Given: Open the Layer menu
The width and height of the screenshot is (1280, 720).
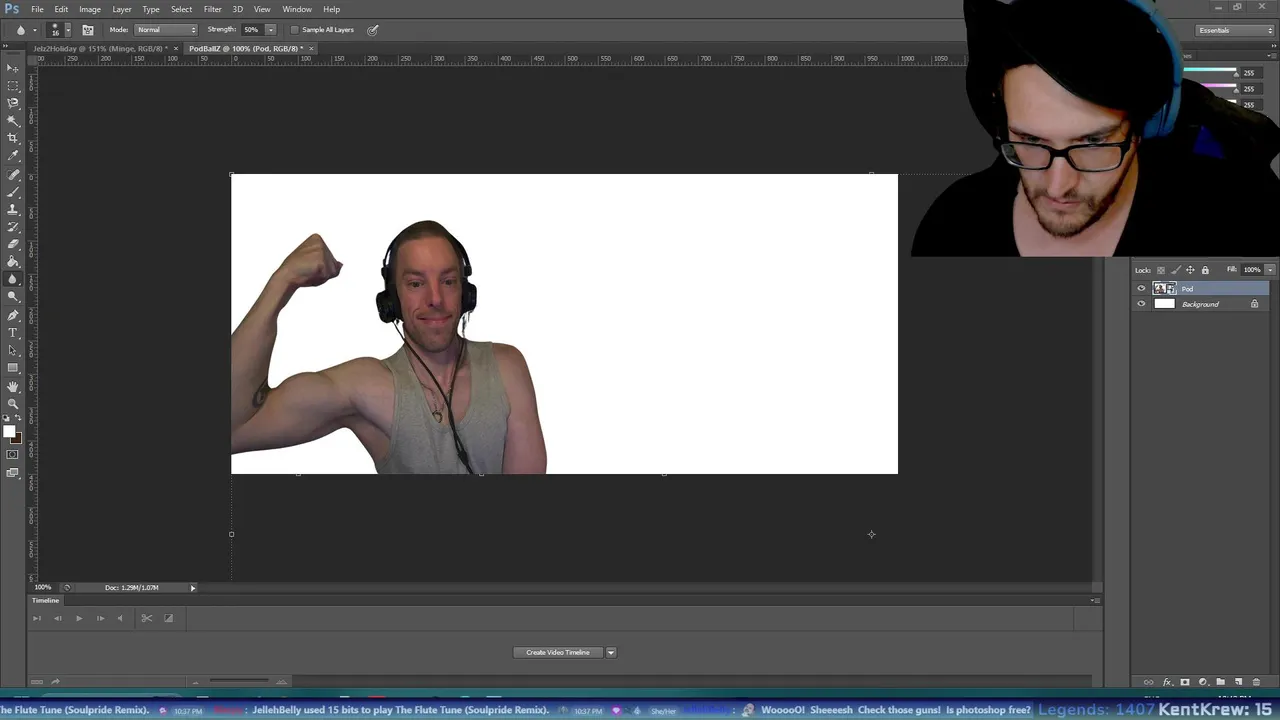Looking at the screenshot, I should click(x=122, y=9).
